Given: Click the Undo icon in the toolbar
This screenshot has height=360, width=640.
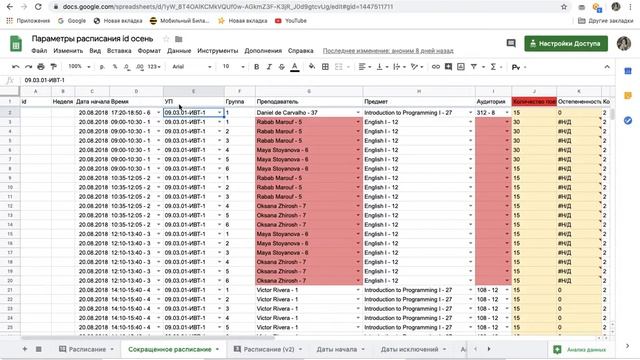Looking at the screenshot, I should (16, 67).
